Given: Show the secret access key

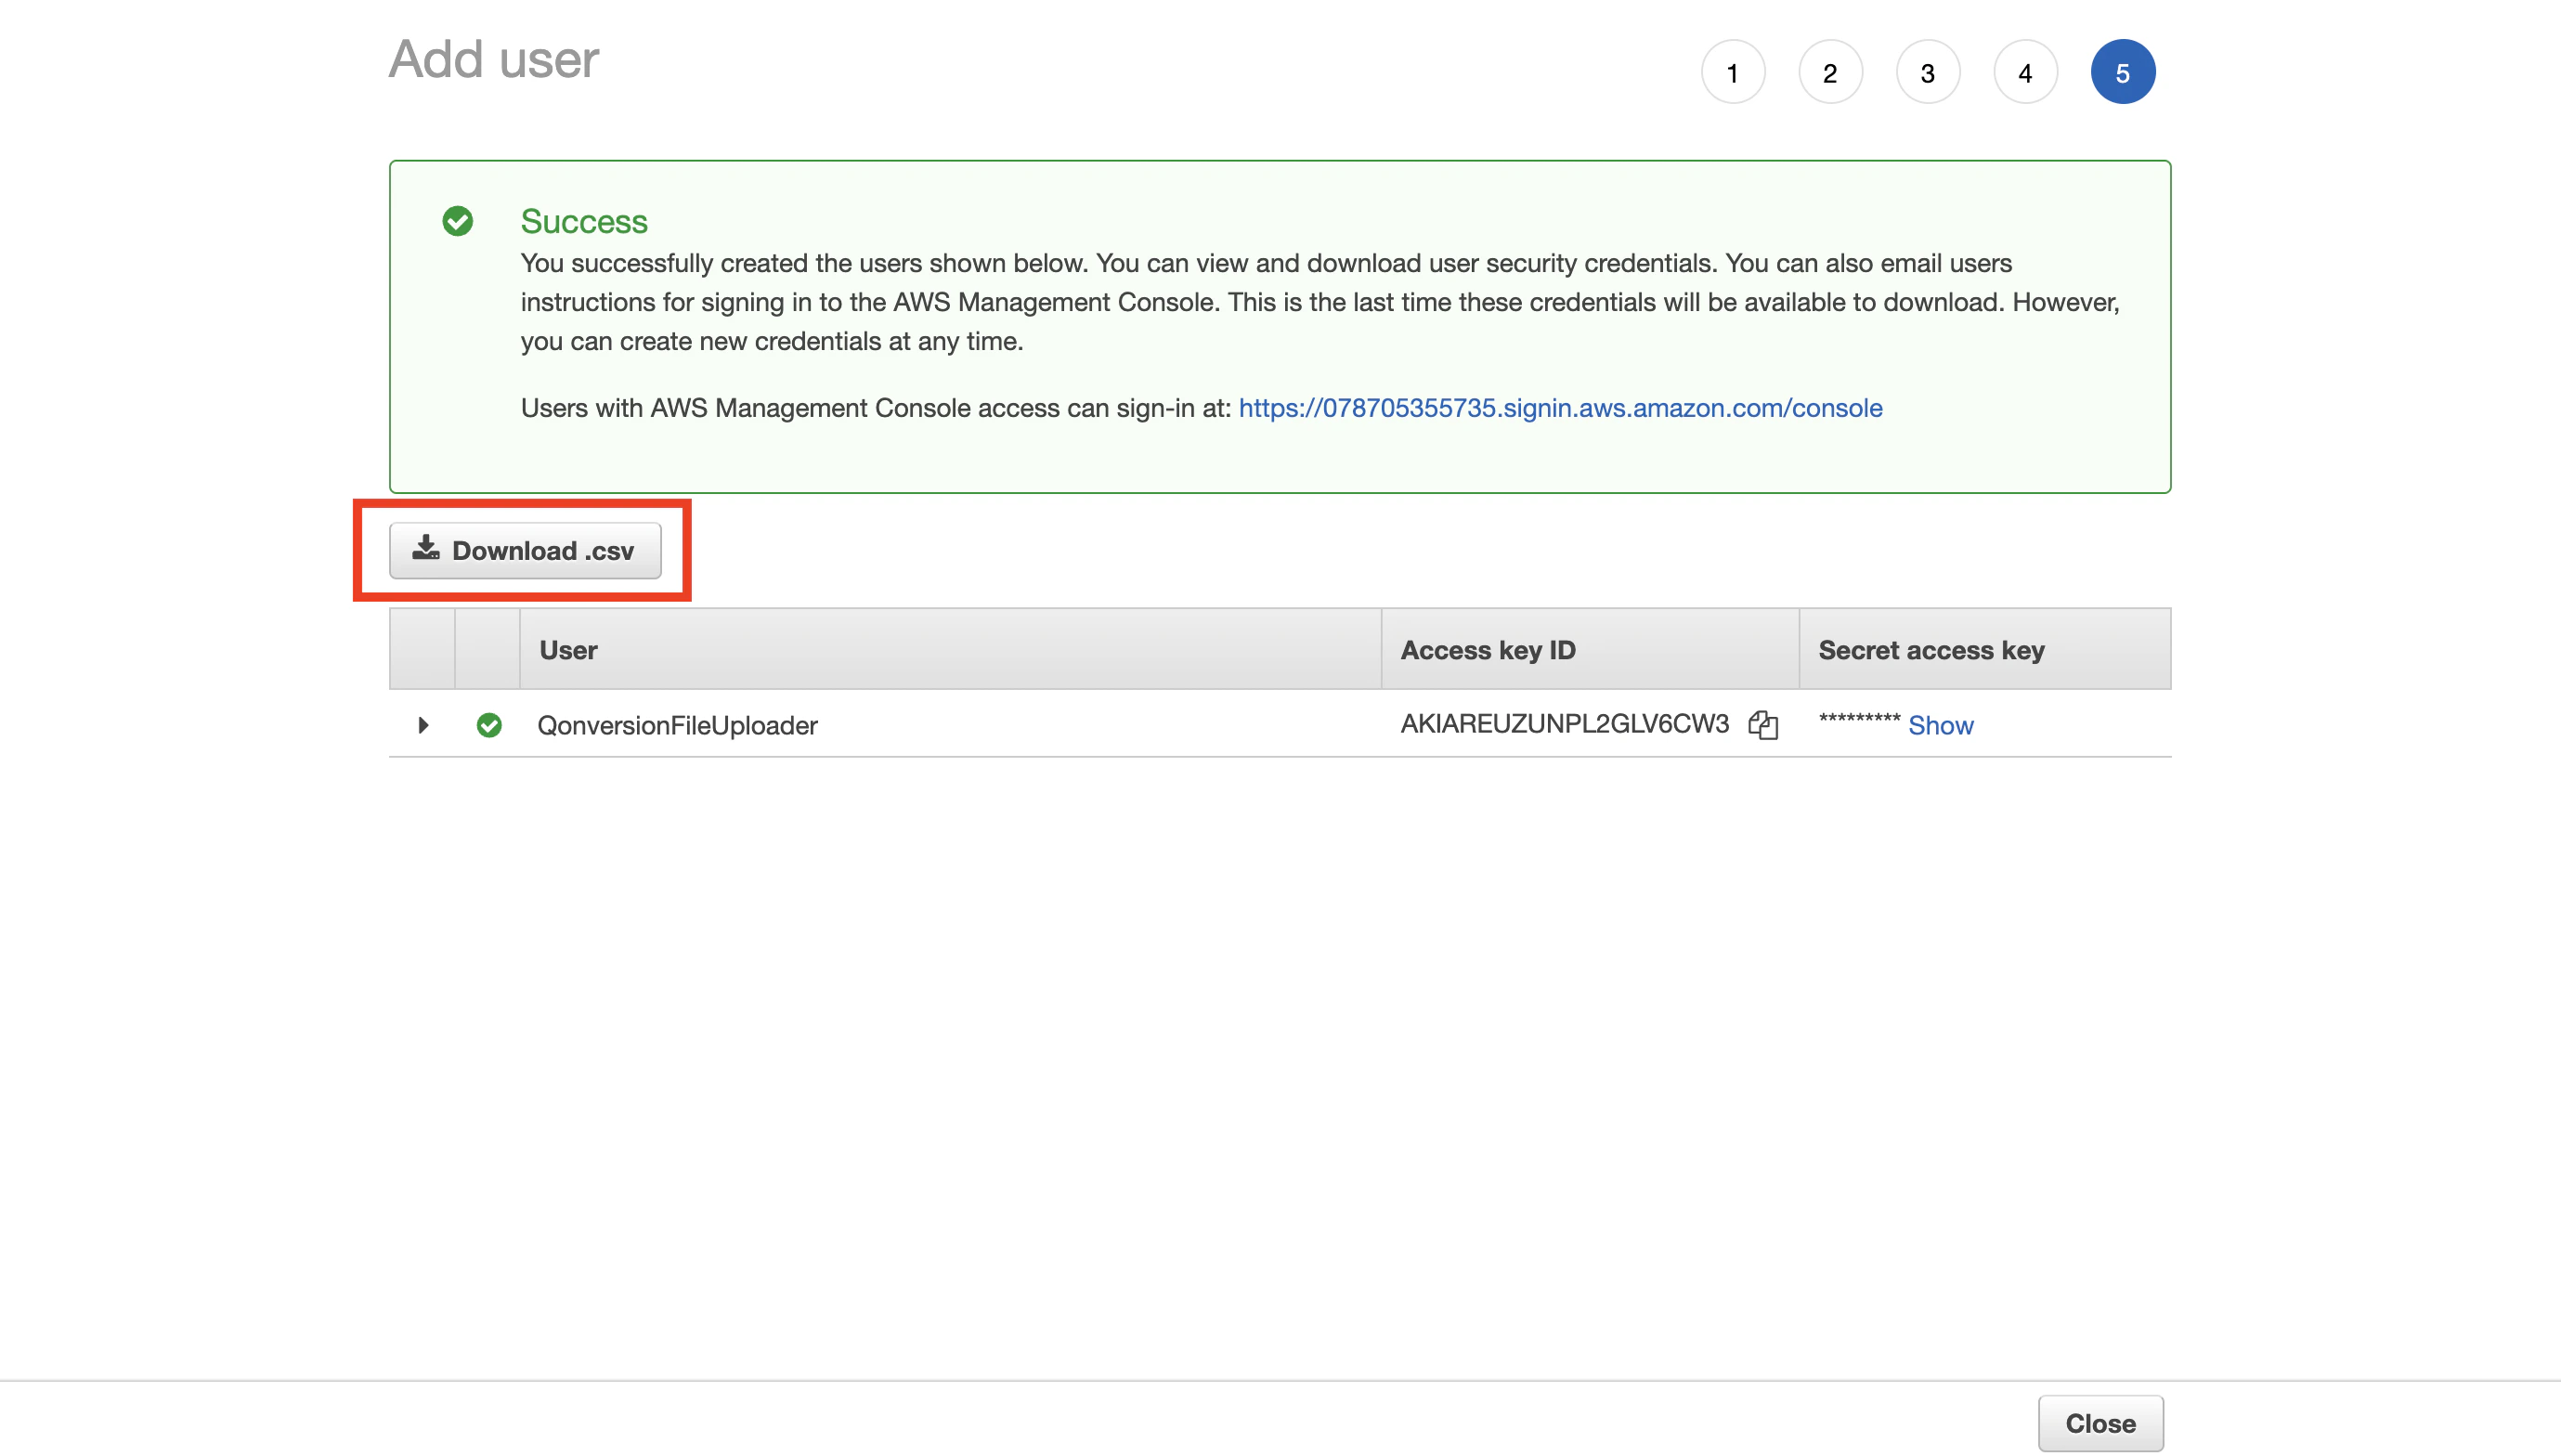Looking at the screenshot, I should click(x=1940, y=725).
